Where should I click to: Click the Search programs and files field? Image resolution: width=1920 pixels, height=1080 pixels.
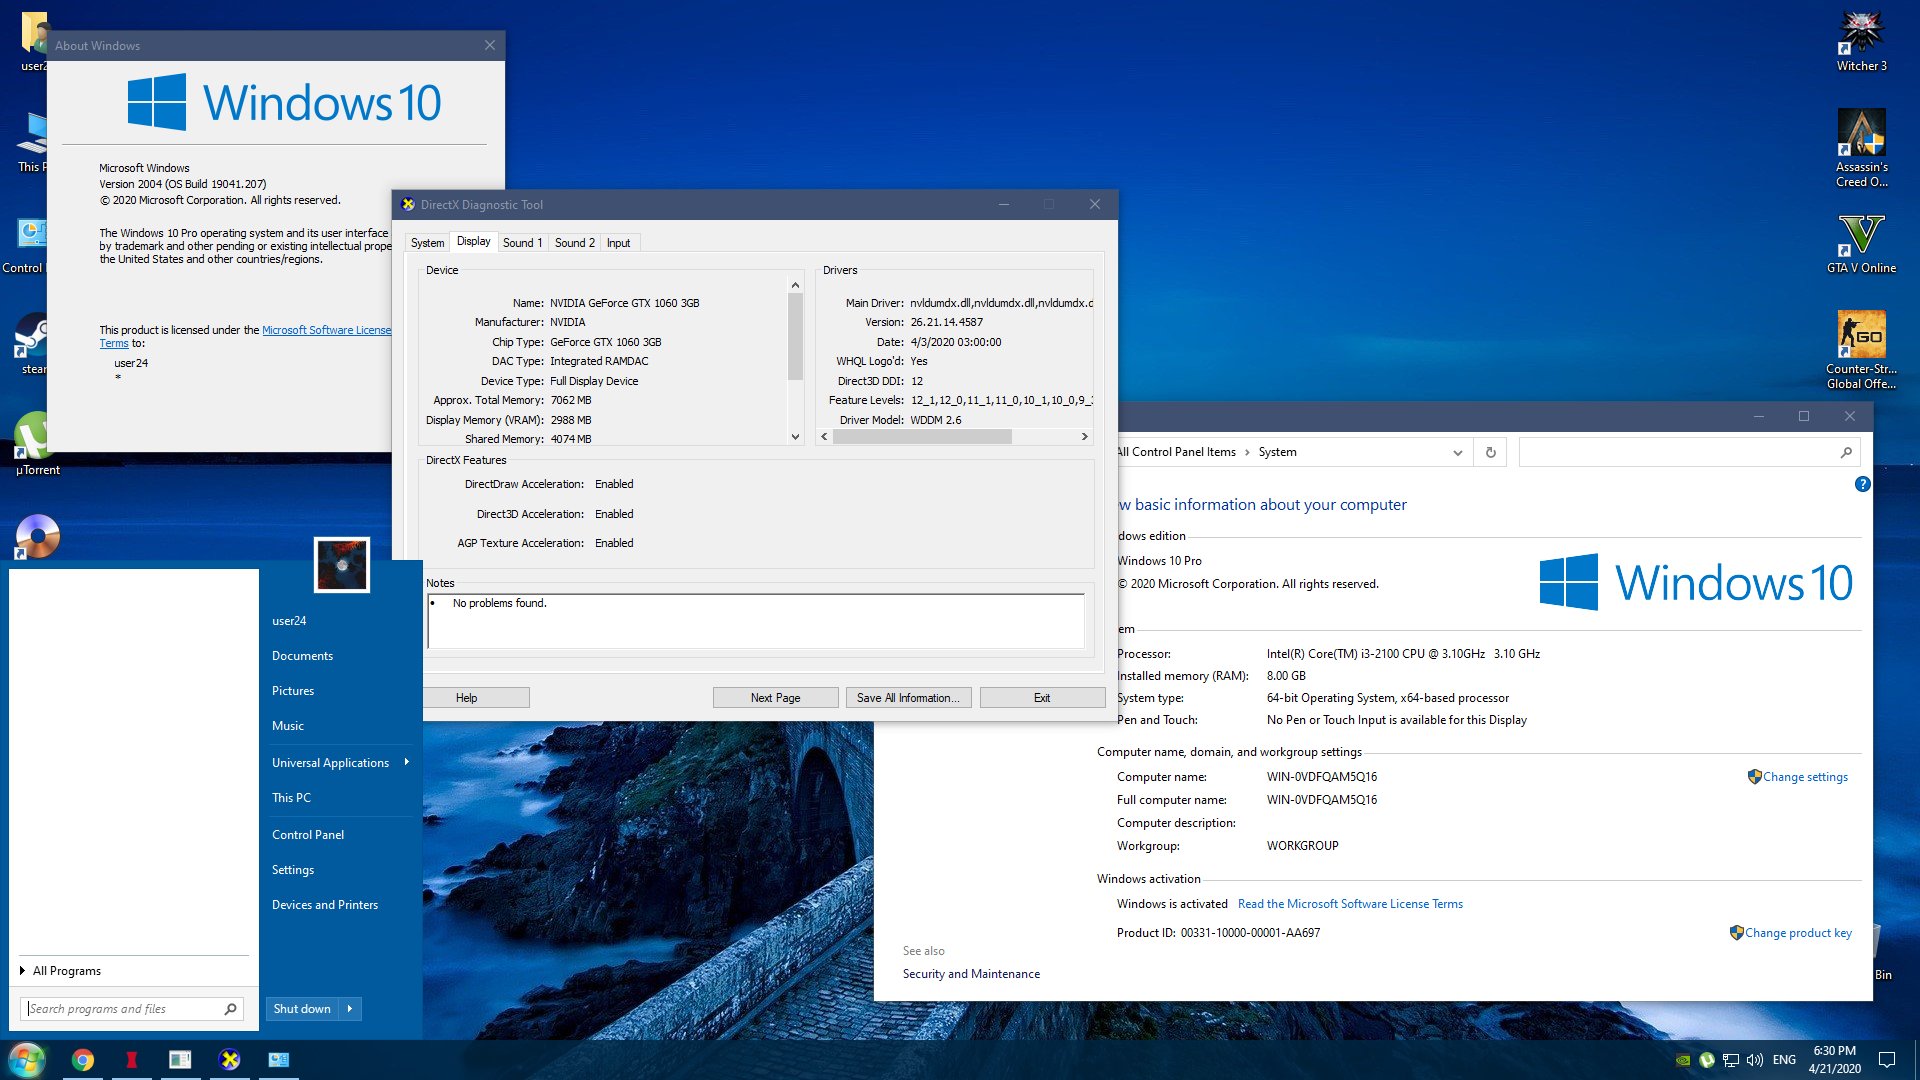[x=122, y=1009]
